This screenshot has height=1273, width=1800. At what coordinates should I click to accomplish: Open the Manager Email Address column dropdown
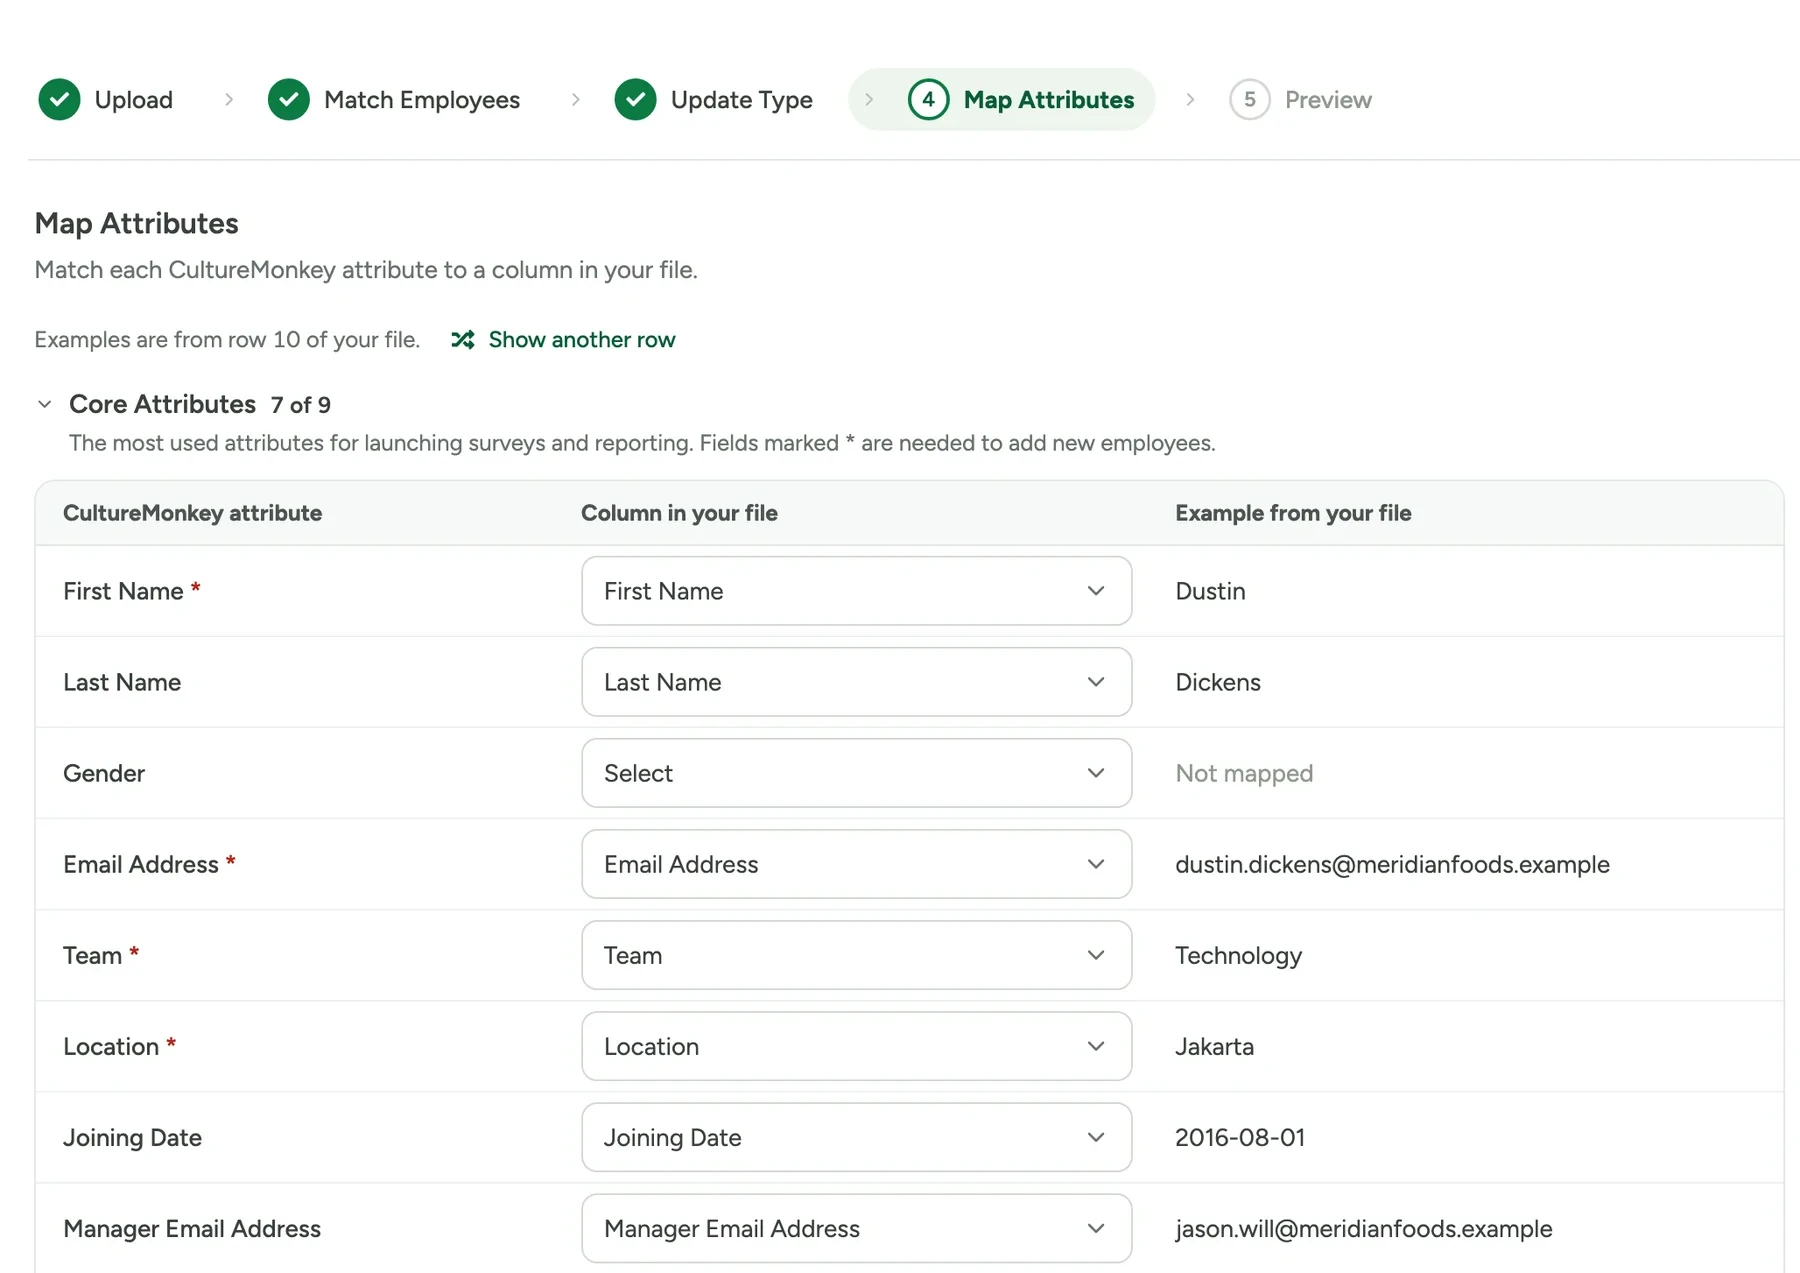[857, 1228]
